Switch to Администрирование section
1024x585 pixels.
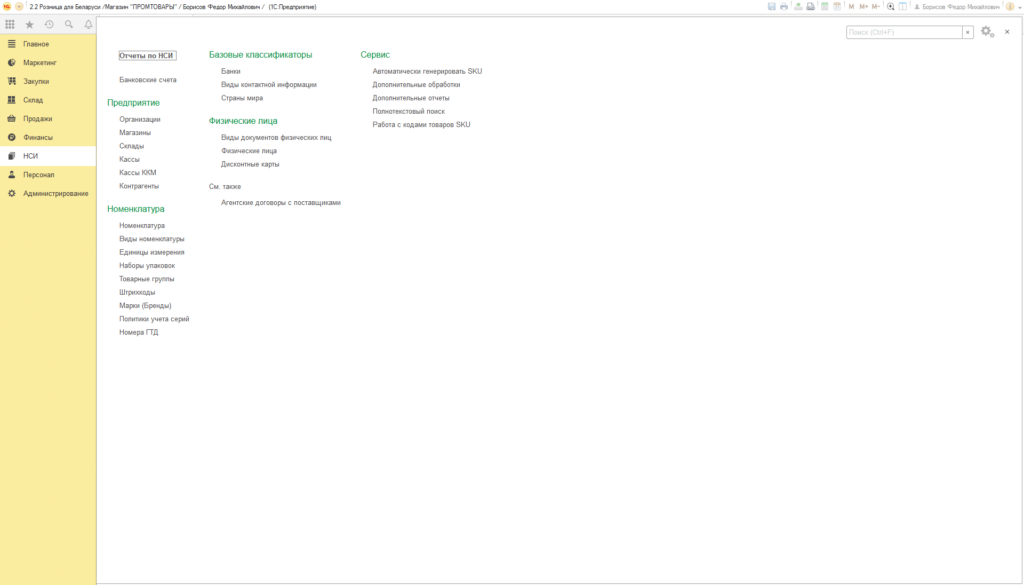tap(56, 193)
